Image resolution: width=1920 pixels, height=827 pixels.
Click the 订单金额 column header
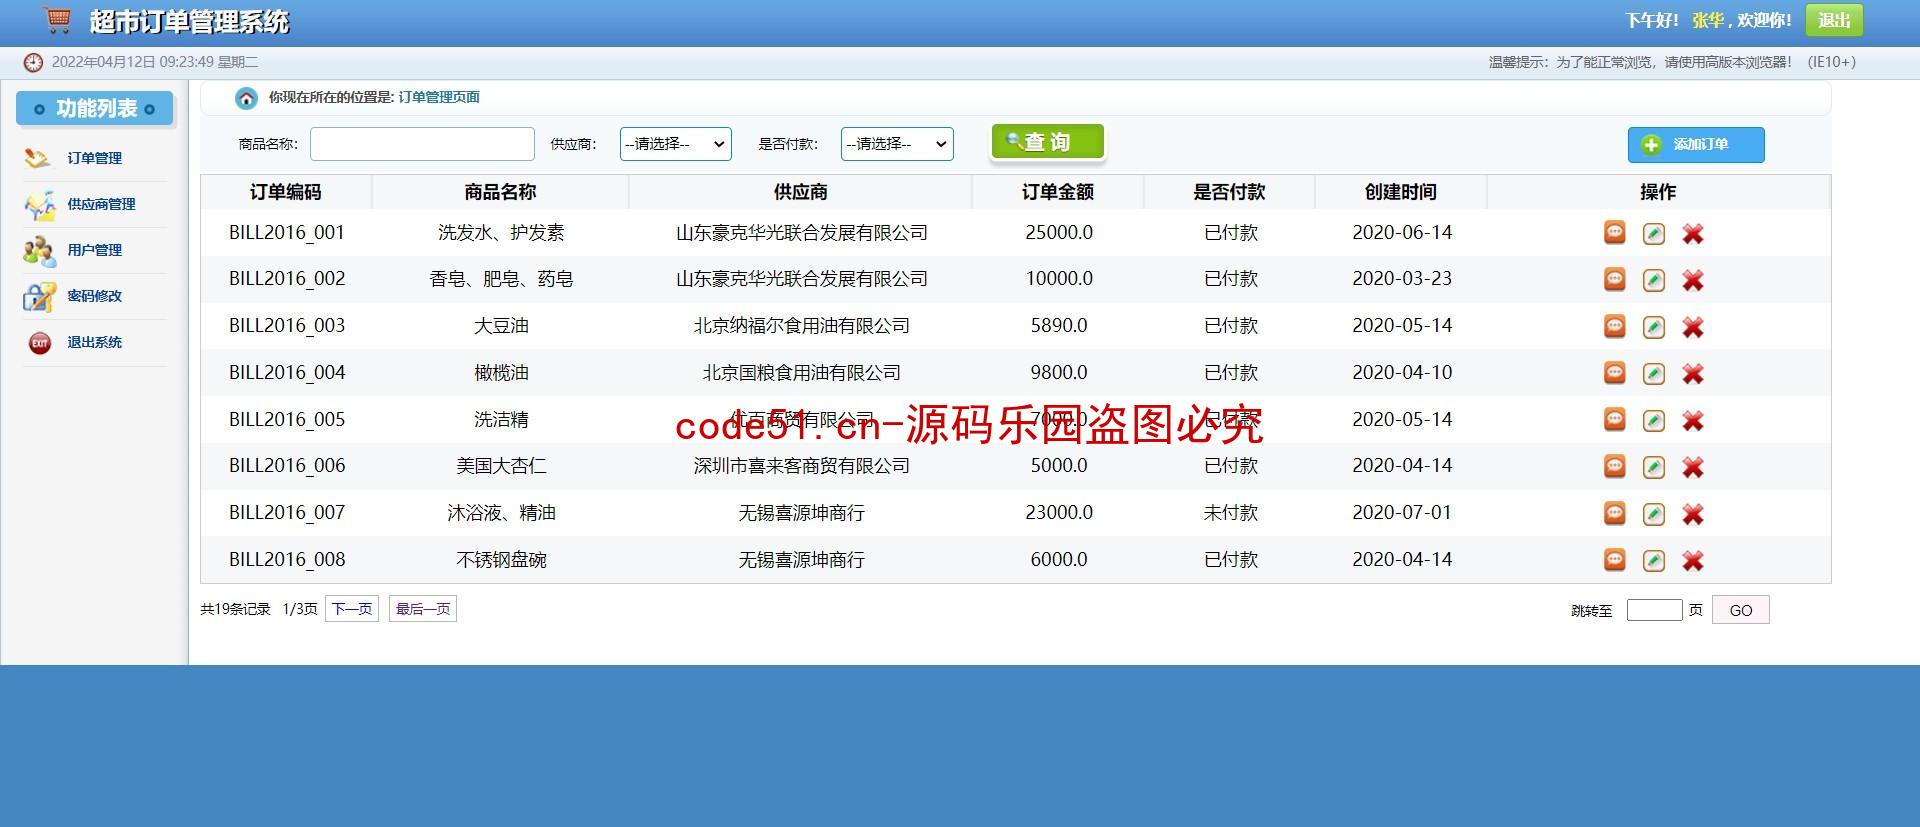pos(1058,192)
